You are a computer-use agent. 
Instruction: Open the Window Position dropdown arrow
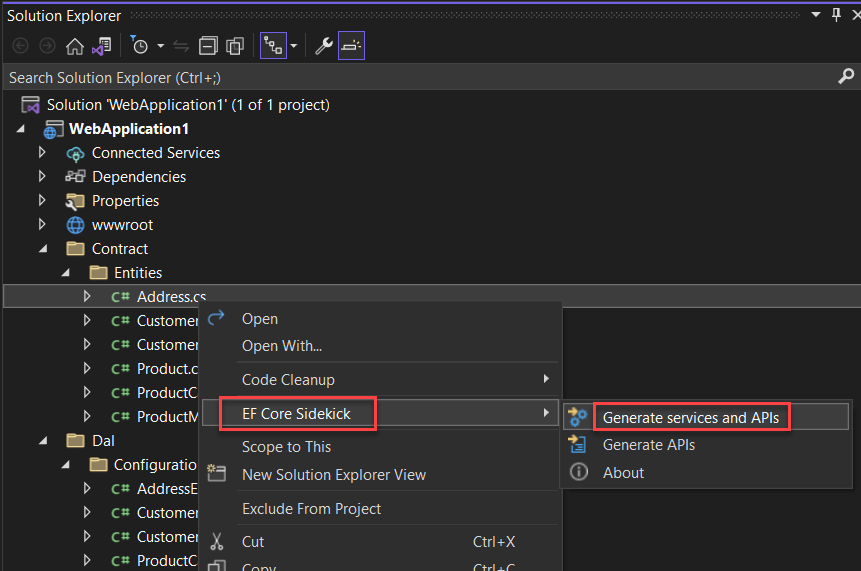[816, 15]
